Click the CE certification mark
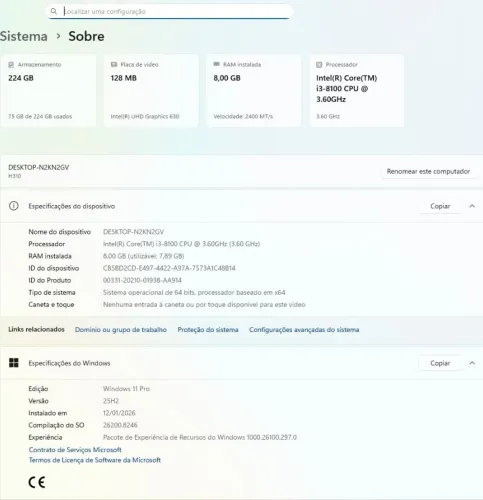This screenshot has height=500, width=483. click(x=37, y=482)
